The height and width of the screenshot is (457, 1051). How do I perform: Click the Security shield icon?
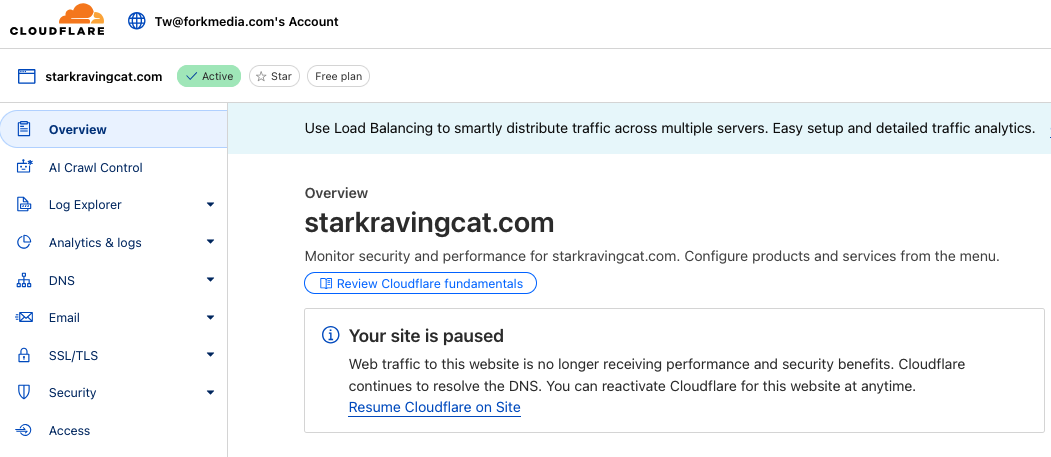25,393
